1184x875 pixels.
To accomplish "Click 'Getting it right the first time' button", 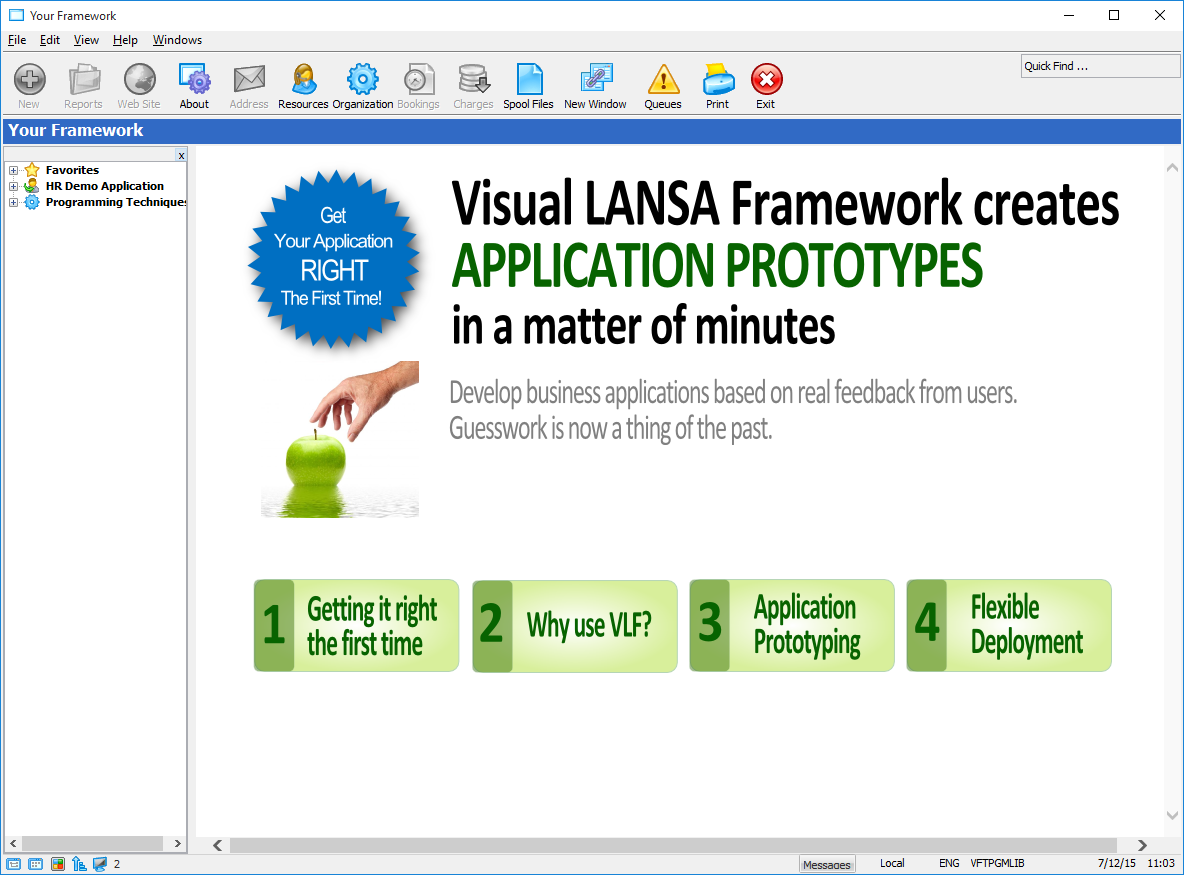I will point(356,626).
